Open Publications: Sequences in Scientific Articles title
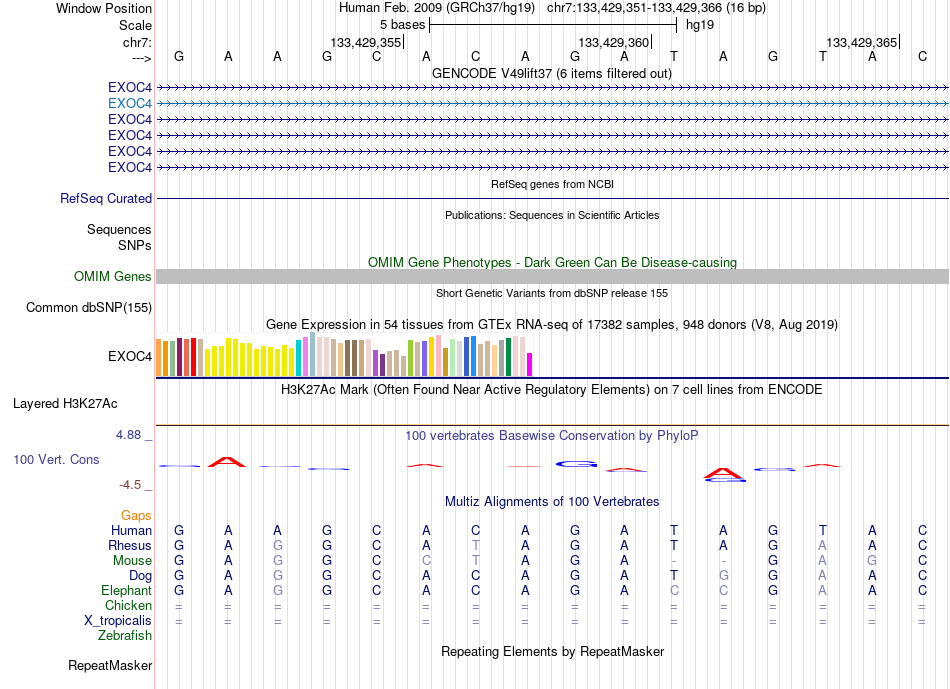 click(552, 215)
